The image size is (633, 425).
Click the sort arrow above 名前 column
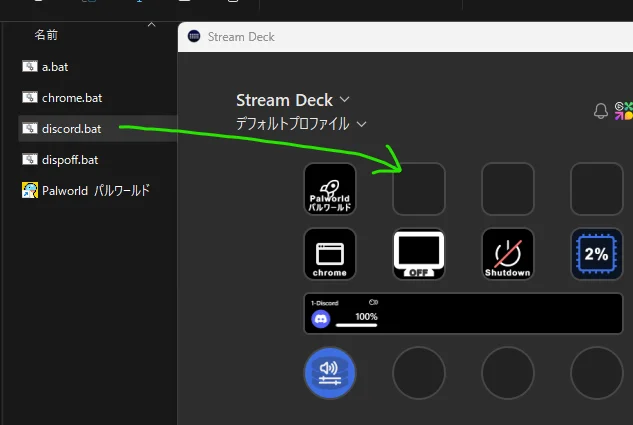[x=151, y=25]
